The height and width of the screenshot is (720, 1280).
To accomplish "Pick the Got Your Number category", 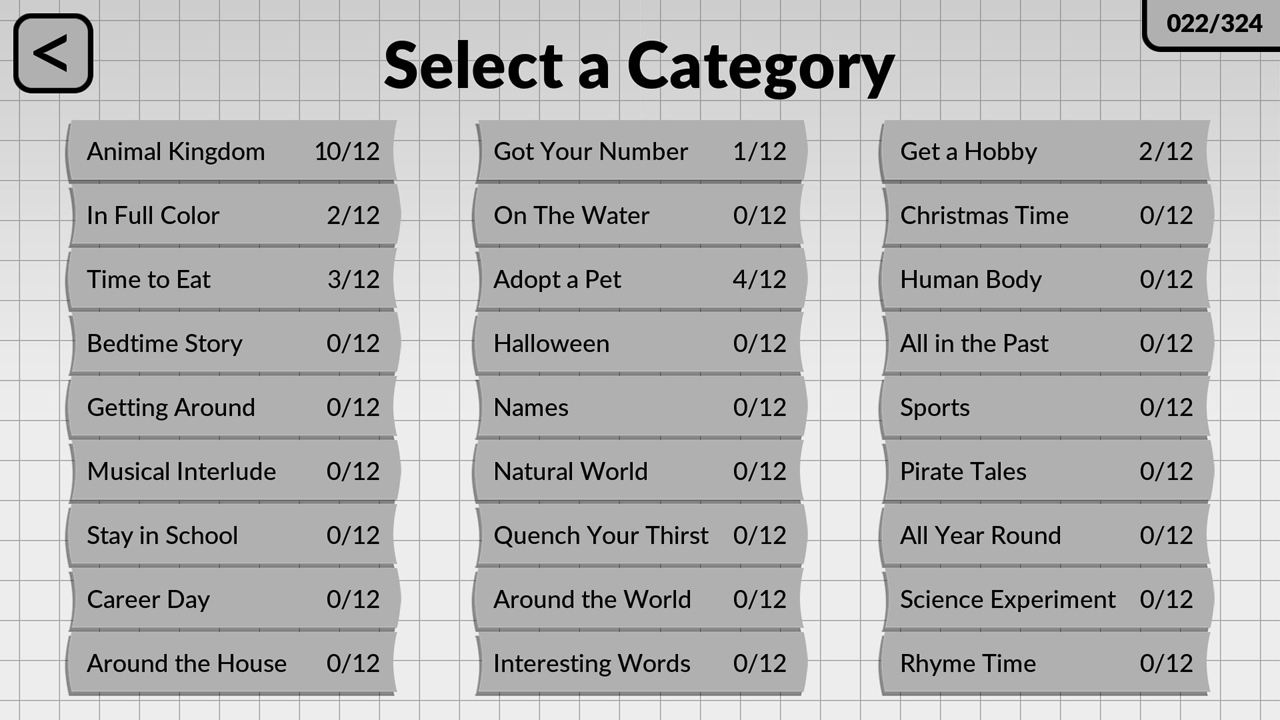I will pyautogui.click(x=639, y=152).
